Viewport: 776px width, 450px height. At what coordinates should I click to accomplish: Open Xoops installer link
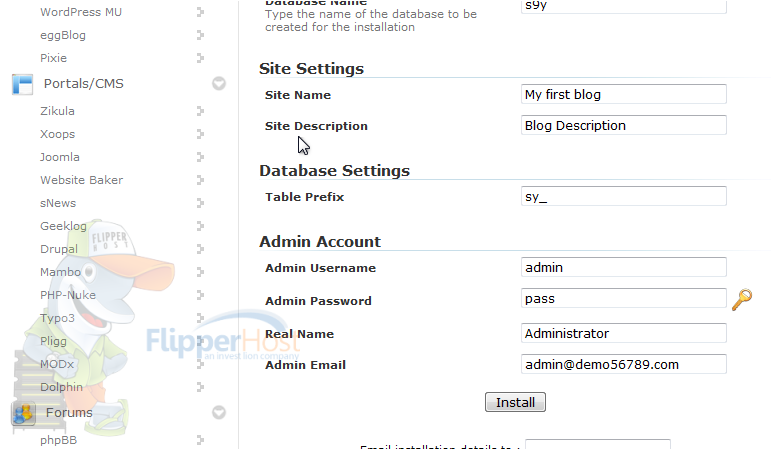coord(57,134)
